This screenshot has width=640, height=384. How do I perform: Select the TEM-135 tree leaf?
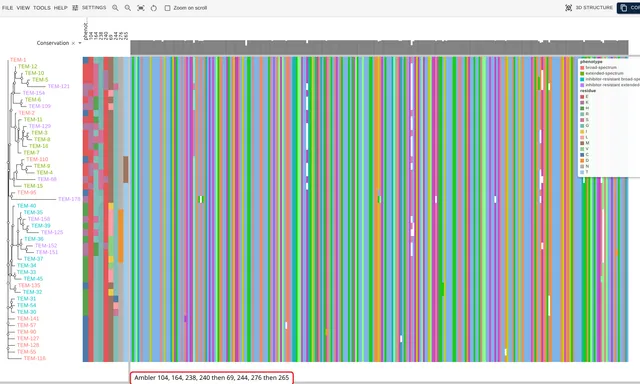point(29,285)
